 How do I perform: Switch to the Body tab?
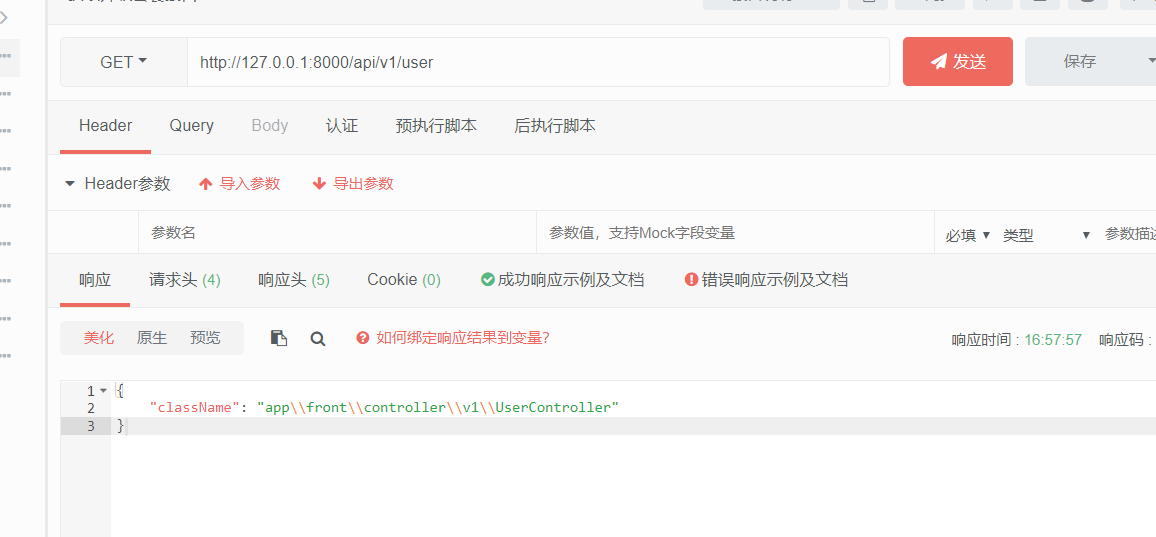coord(270,125)
